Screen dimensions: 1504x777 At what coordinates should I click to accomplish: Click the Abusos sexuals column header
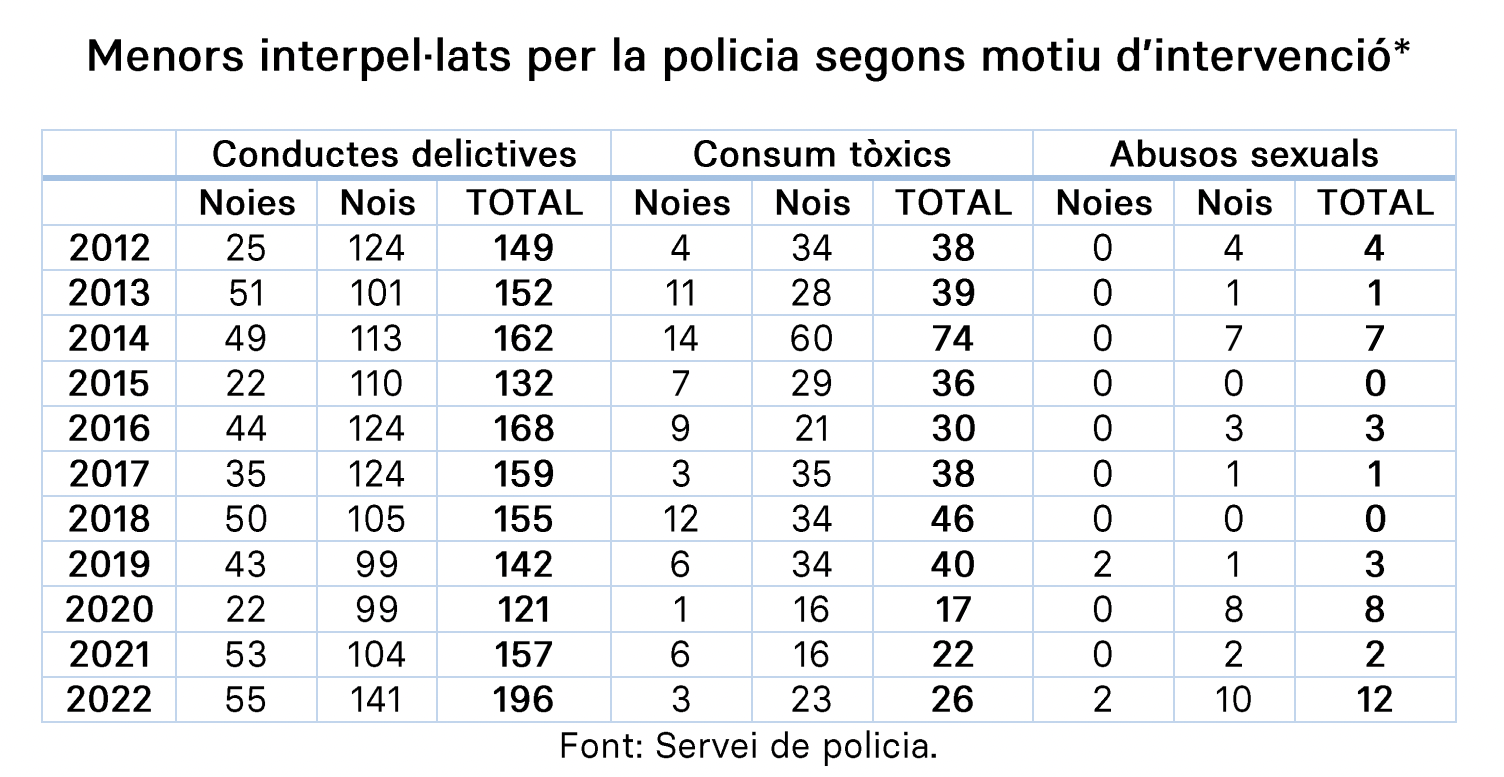(1244, 154)
